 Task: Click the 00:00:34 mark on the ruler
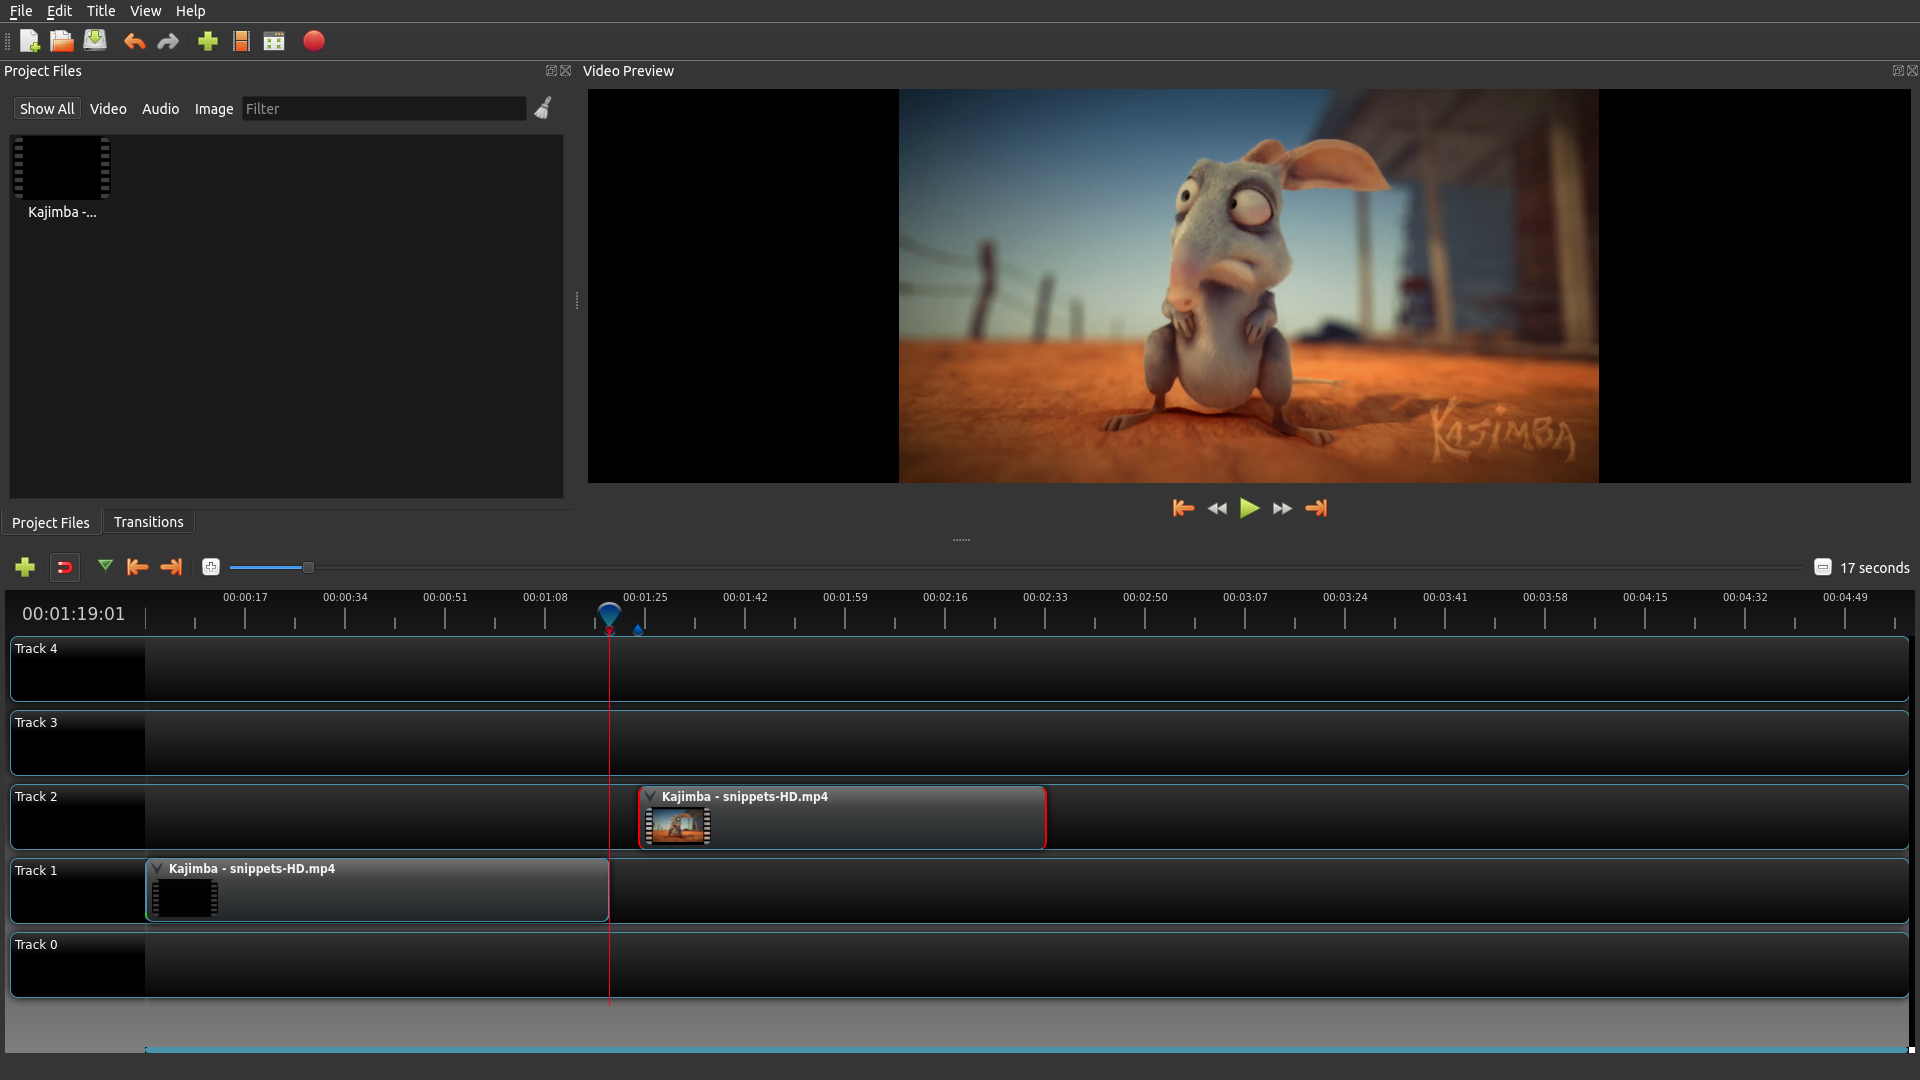[345, 597]
